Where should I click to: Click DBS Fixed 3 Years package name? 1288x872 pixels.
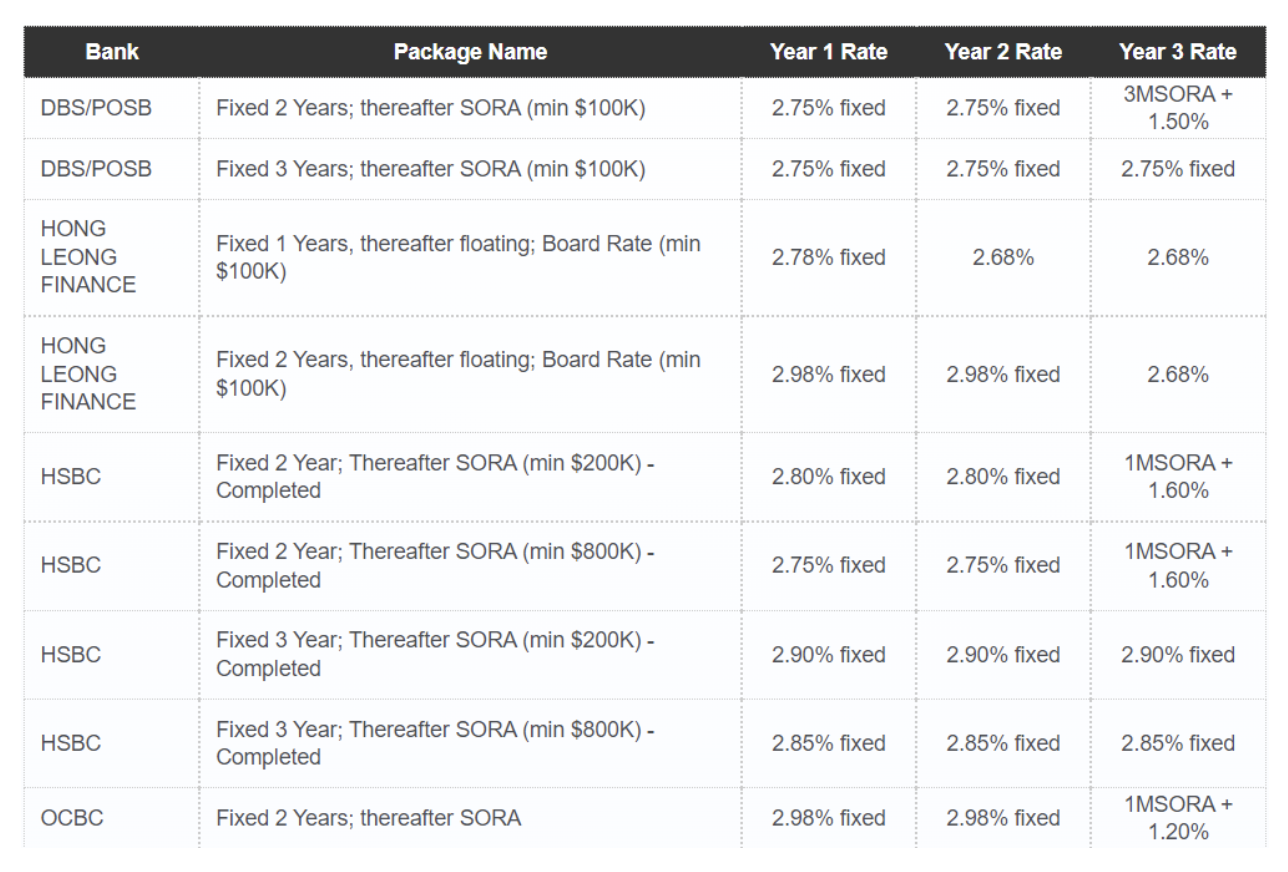pyautogui.click(x=431, y=169)
